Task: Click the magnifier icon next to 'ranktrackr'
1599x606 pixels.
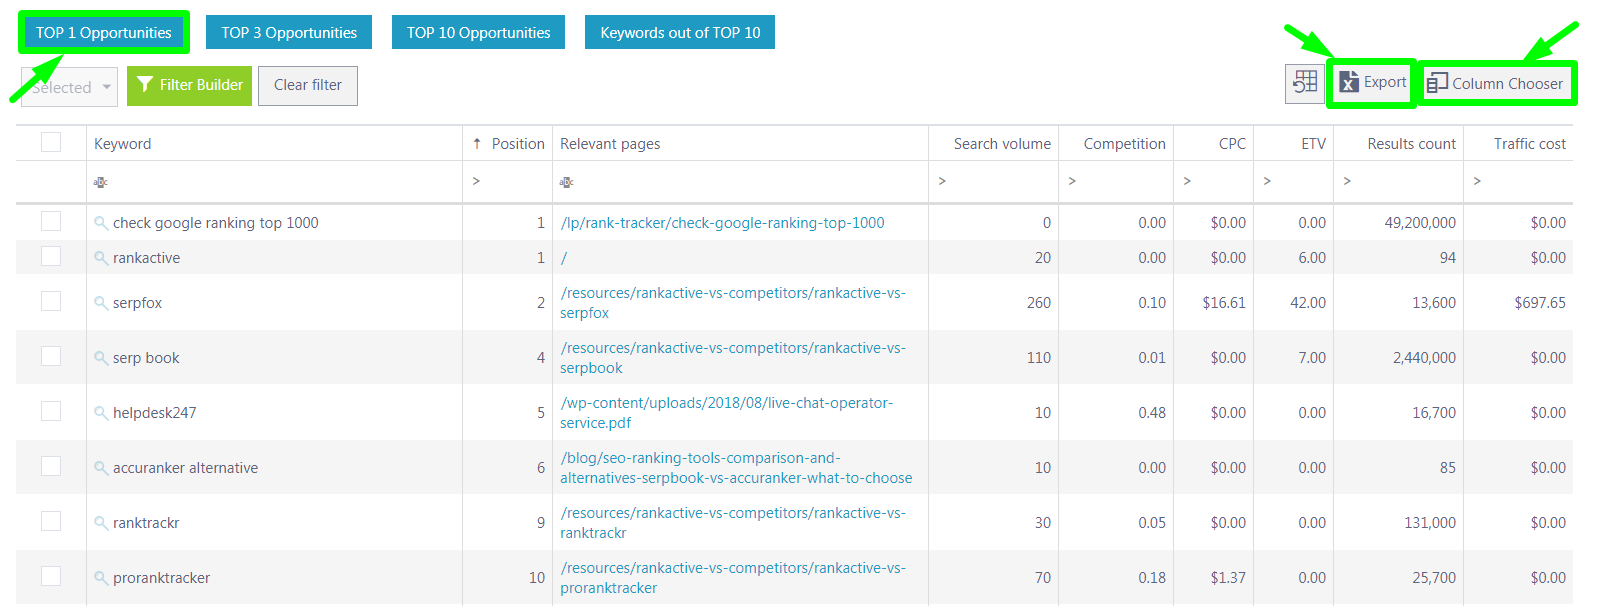Action: (101, 523)
